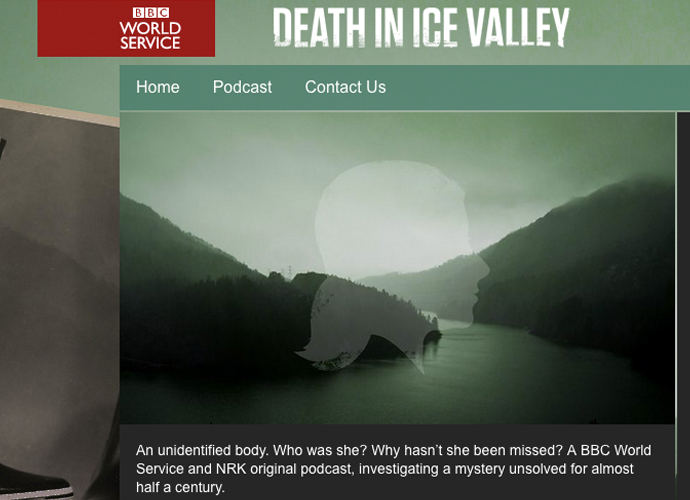Click the 'half a century' text line
Screen dimensions: 690x500
180,487
